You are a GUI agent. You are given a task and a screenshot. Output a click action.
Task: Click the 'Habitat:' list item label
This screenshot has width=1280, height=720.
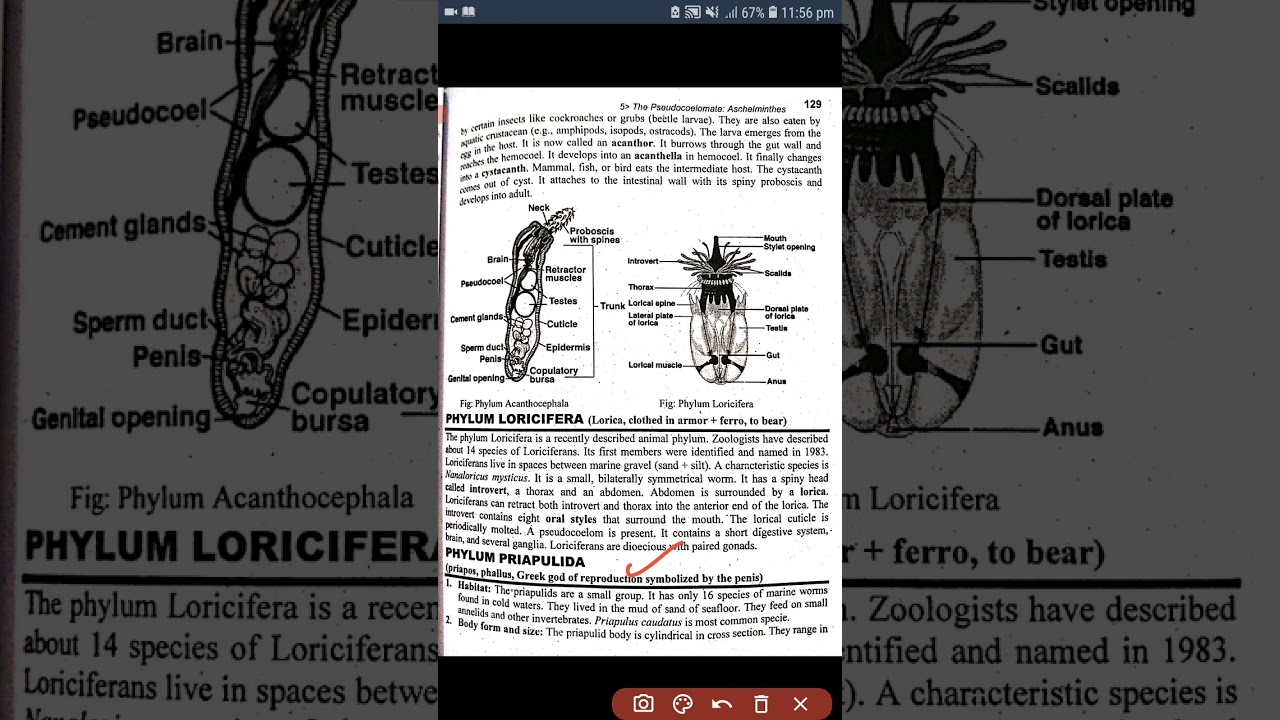point(475,588)
